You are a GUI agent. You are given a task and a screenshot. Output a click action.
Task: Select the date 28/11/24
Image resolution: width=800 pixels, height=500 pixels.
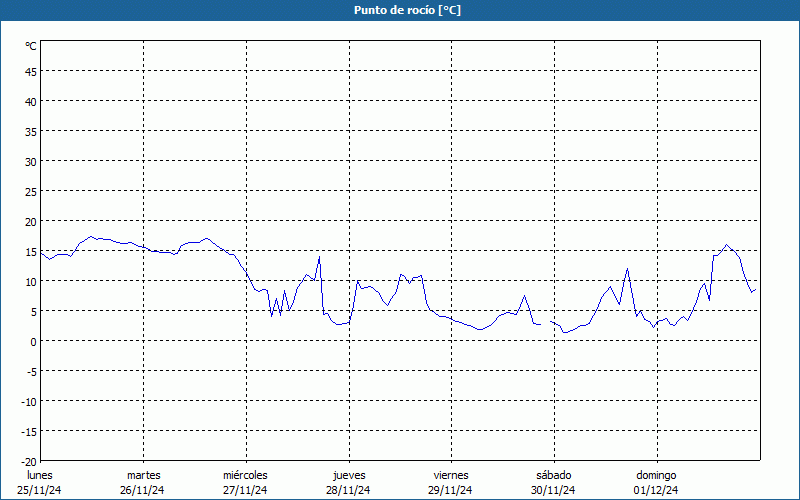pos(348,490)
